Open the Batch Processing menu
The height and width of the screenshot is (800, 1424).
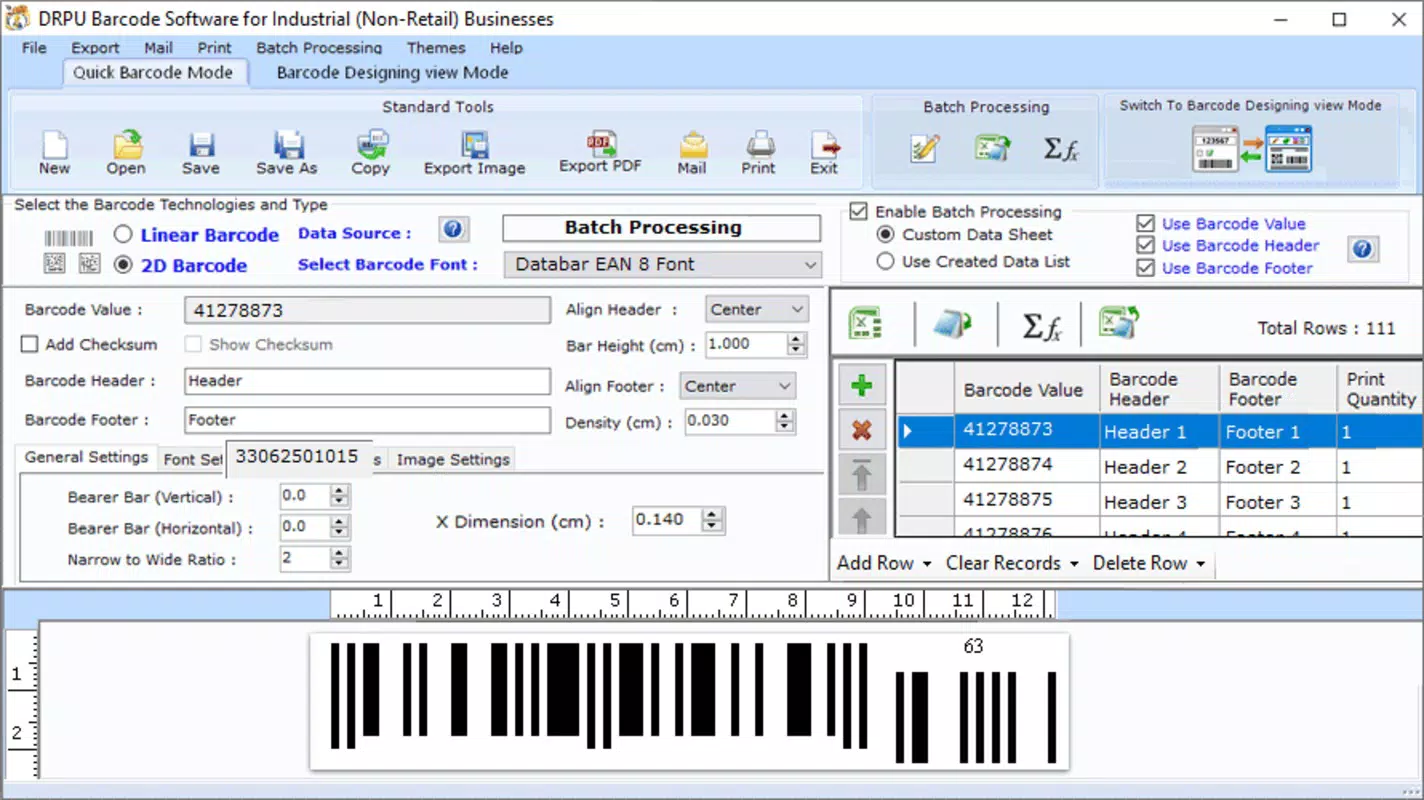(319, 47)
